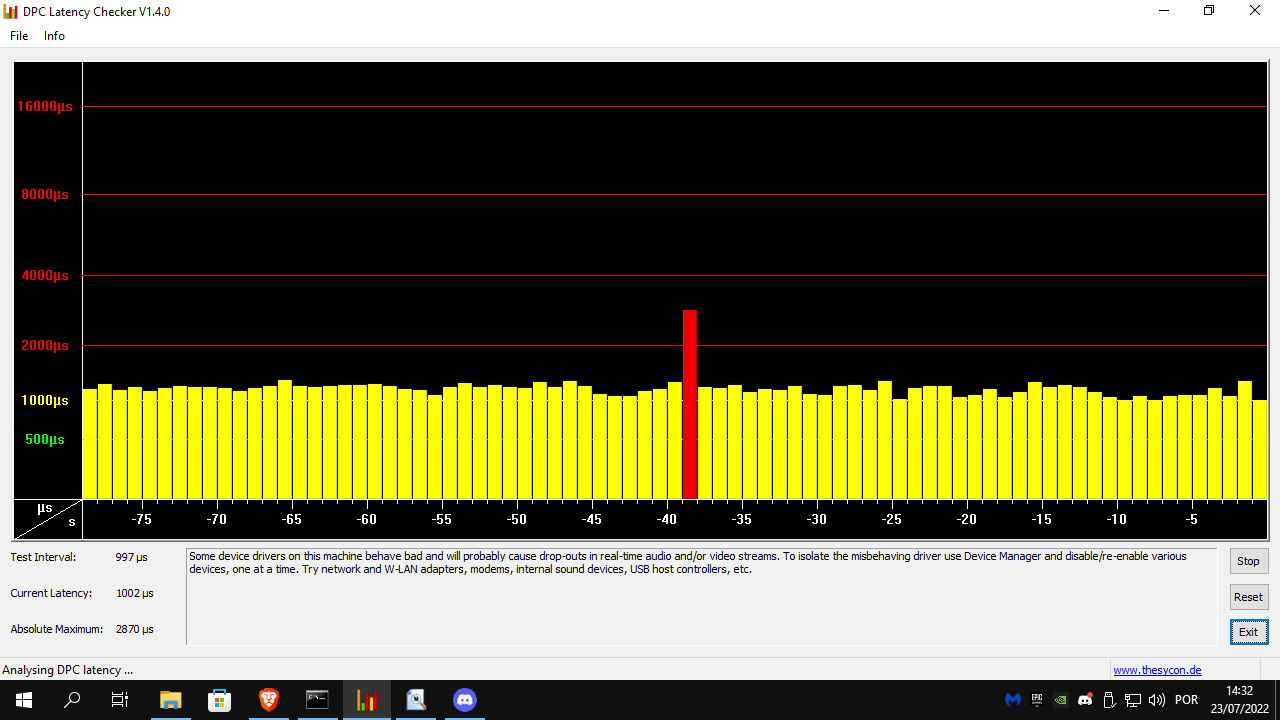The height and width of the screenshot is (720, 1280).
Task: Open Malwarebytes tray icon
Action: pyautogui.click(x=1013, y=700)
